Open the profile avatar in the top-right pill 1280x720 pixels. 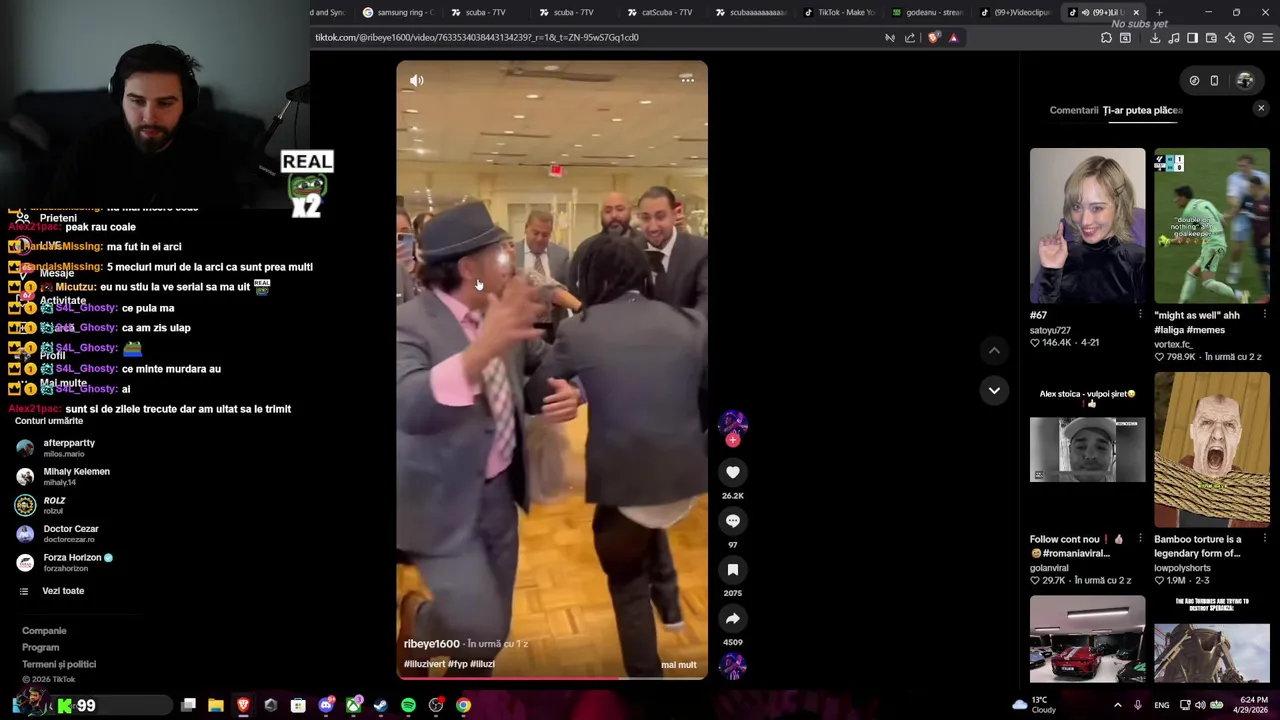(x=1245, y=81)
